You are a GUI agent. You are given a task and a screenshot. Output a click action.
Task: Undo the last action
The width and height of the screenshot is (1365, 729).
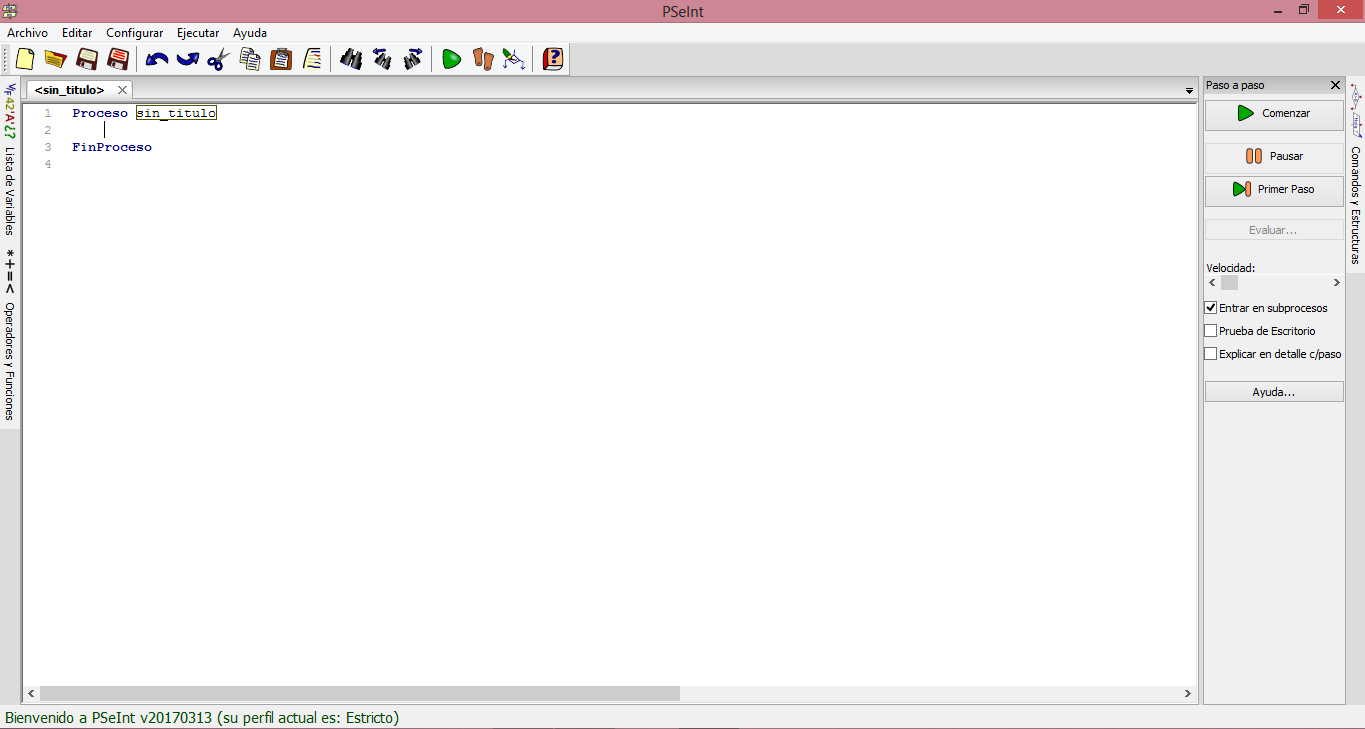click(157, 59)
